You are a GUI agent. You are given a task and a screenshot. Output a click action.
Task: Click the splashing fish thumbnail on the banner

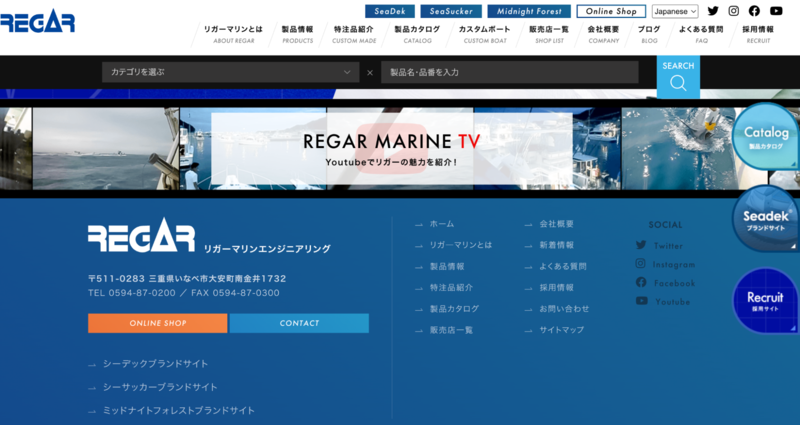point(694,148)
